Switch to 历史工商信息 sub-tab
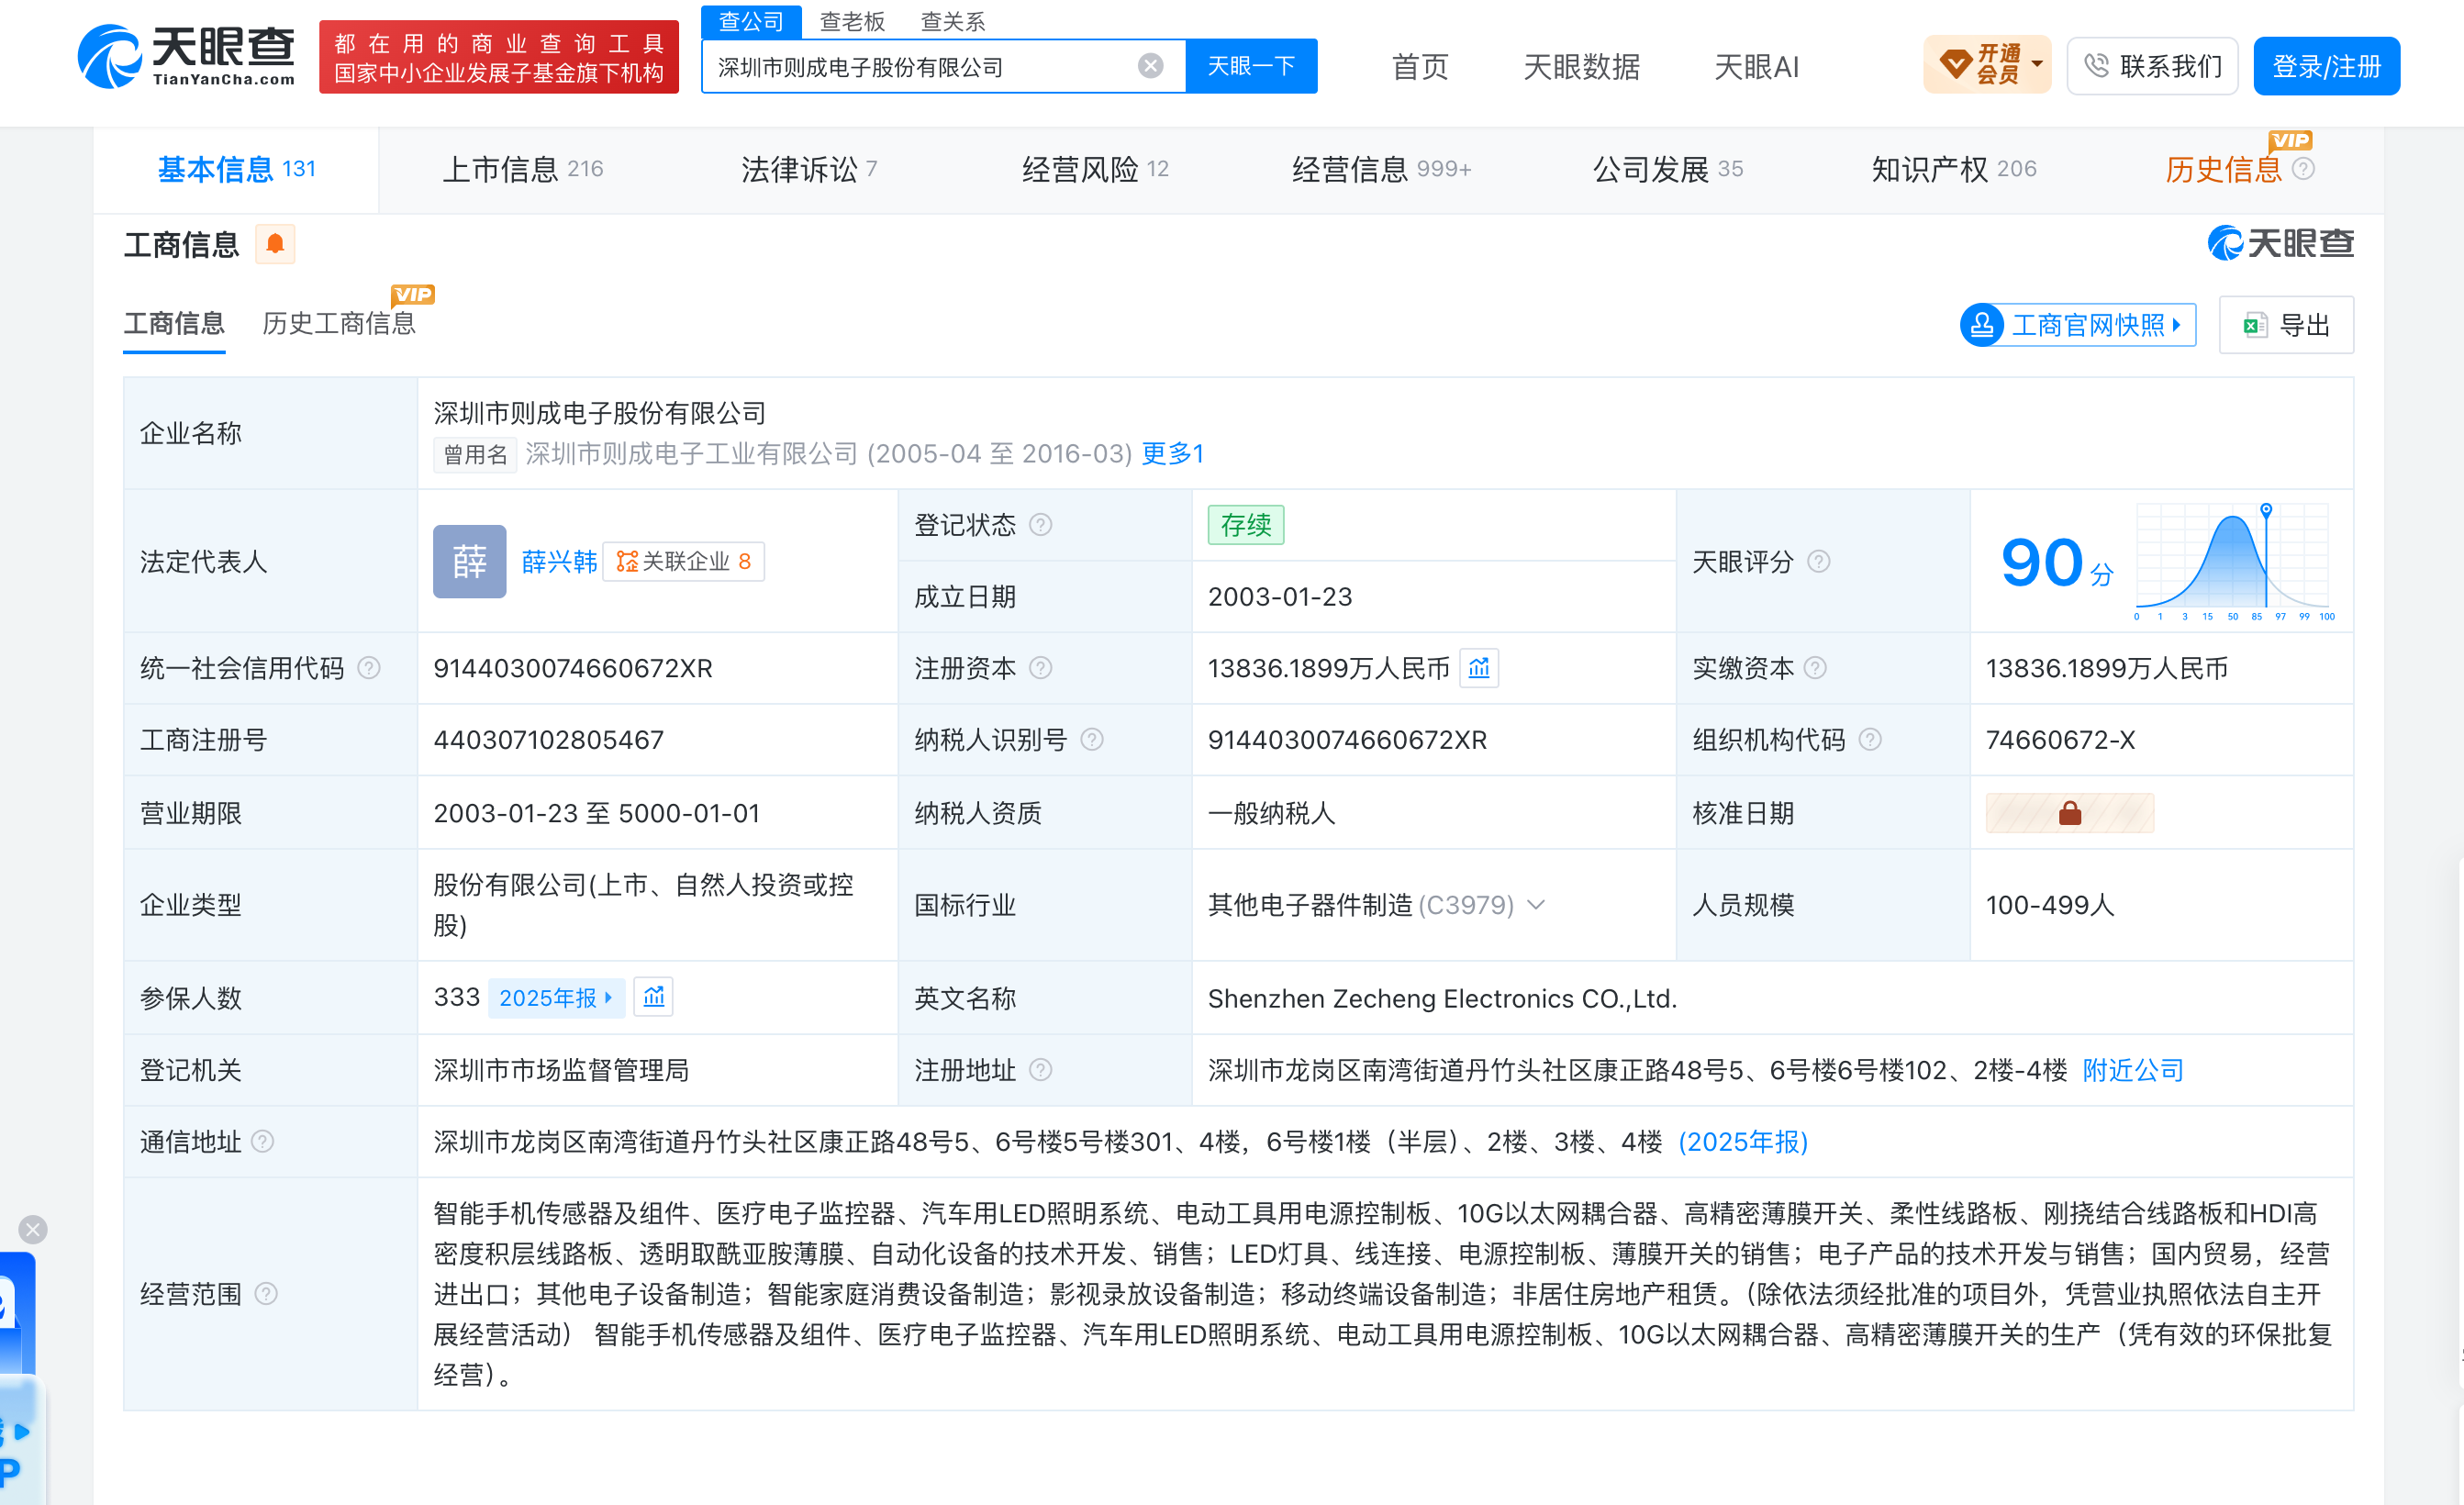The image size is (2464, 1505). point(338,324)
